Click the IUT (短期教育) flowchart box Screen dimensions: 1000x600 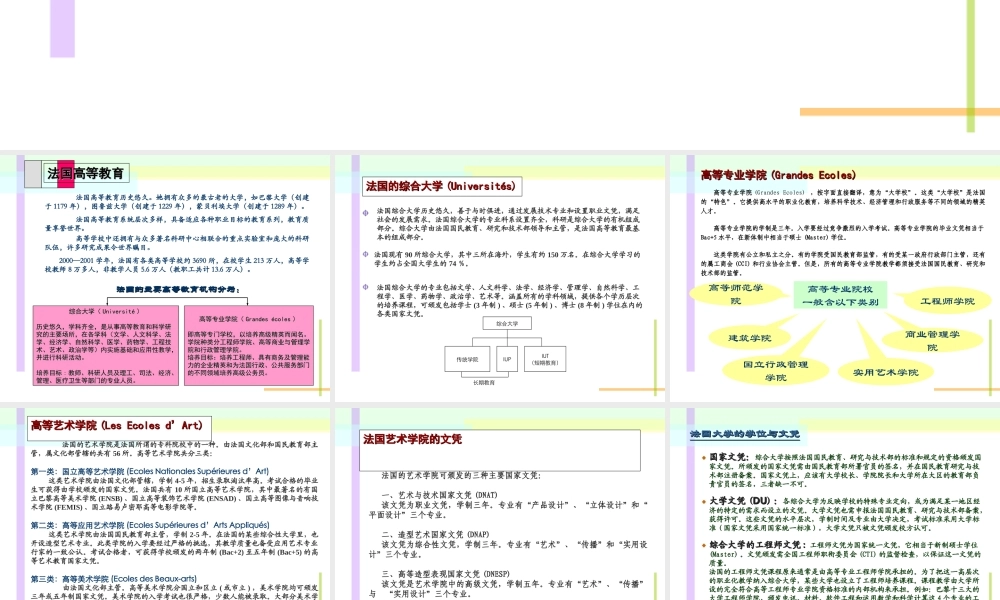(x=545, y=358)
